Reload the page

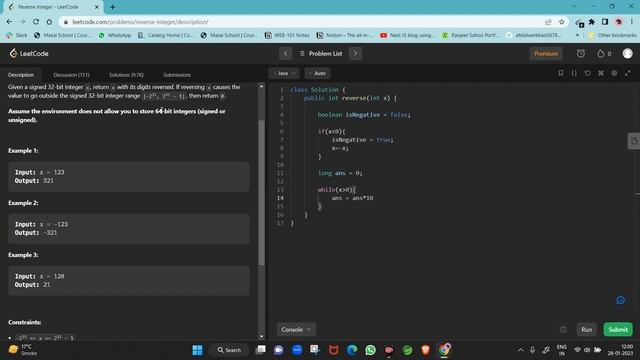pyautogui.click(x=36, y=22)
